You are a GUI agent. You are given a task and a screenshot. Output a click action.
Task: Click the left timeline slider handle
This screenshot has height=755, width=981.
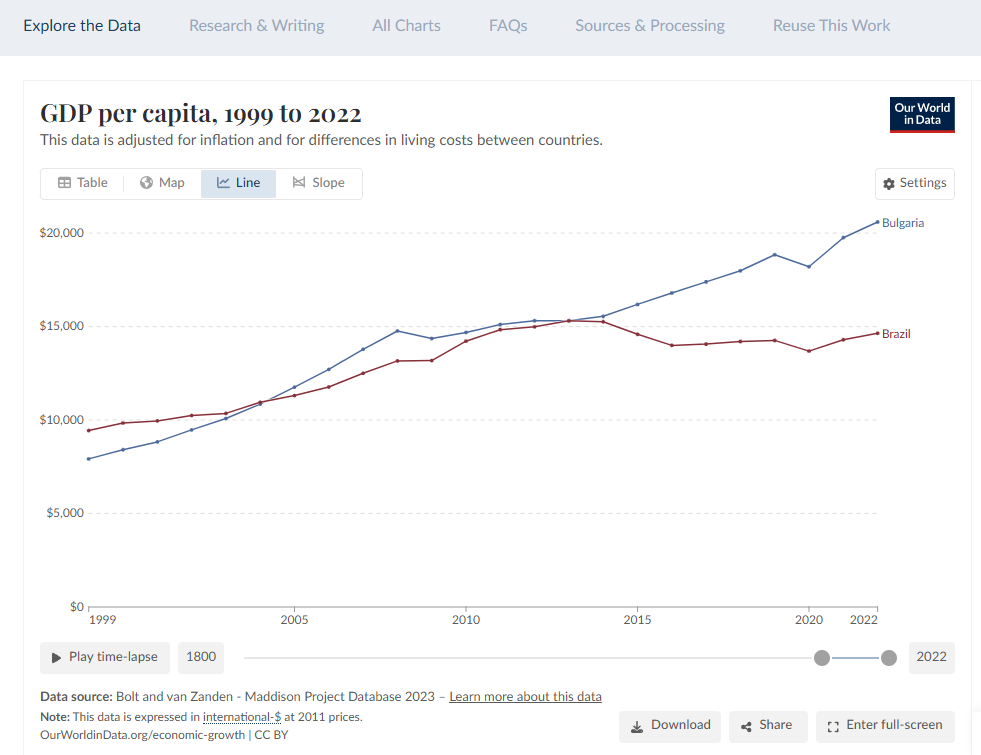(x=822, y=658)
